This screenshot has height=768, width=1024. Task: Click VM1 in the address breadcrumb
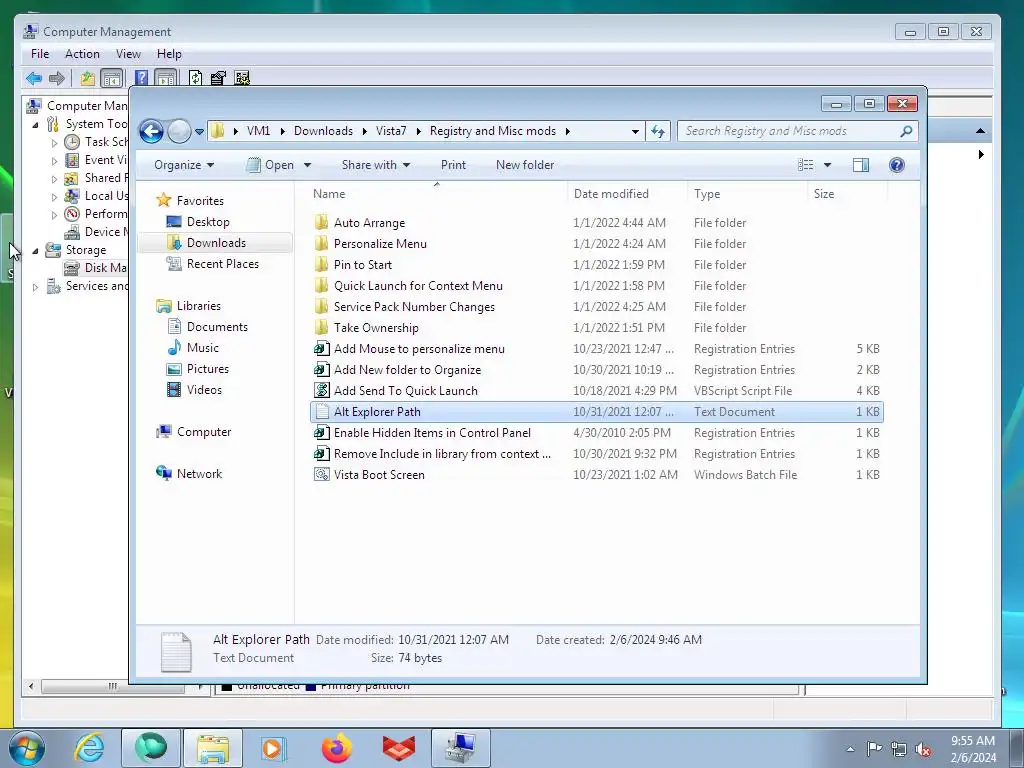point(259,131)
